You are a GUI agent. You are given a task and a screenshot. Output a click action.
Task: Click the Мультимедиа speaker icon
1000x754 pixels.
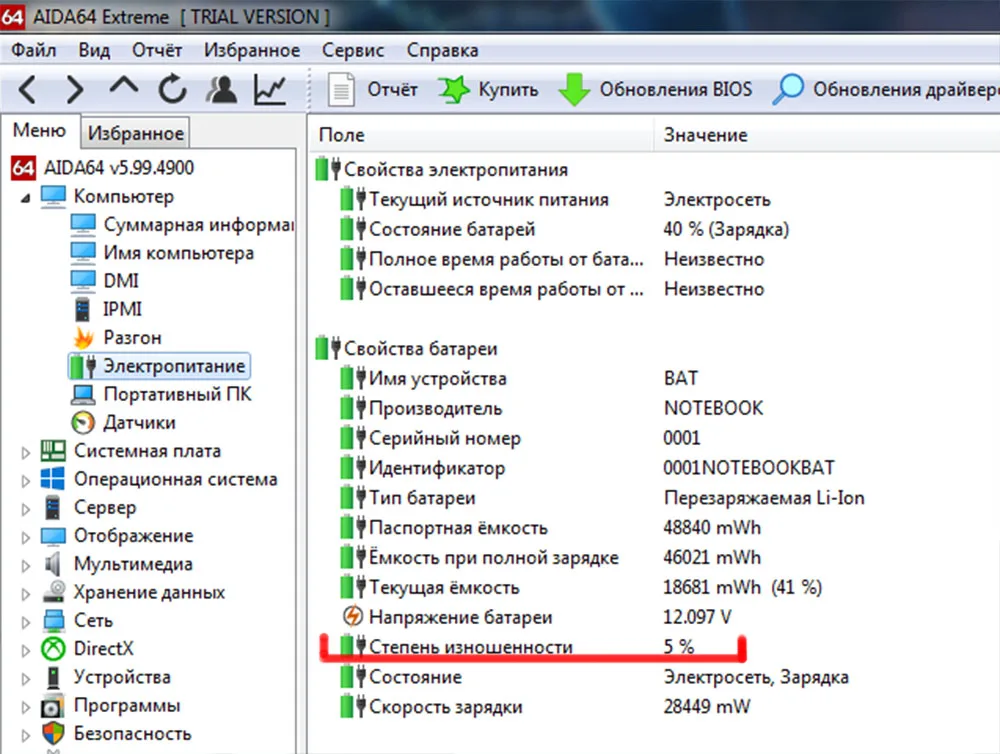click(x=53, y=563)
